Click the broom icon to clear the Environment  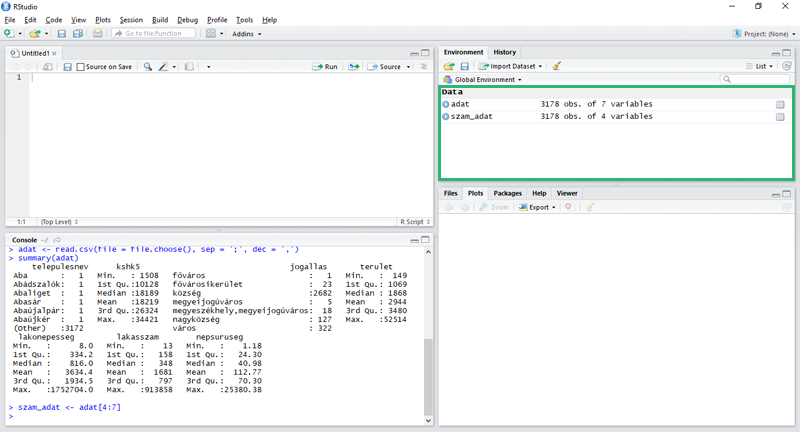(x=557, y=66)
